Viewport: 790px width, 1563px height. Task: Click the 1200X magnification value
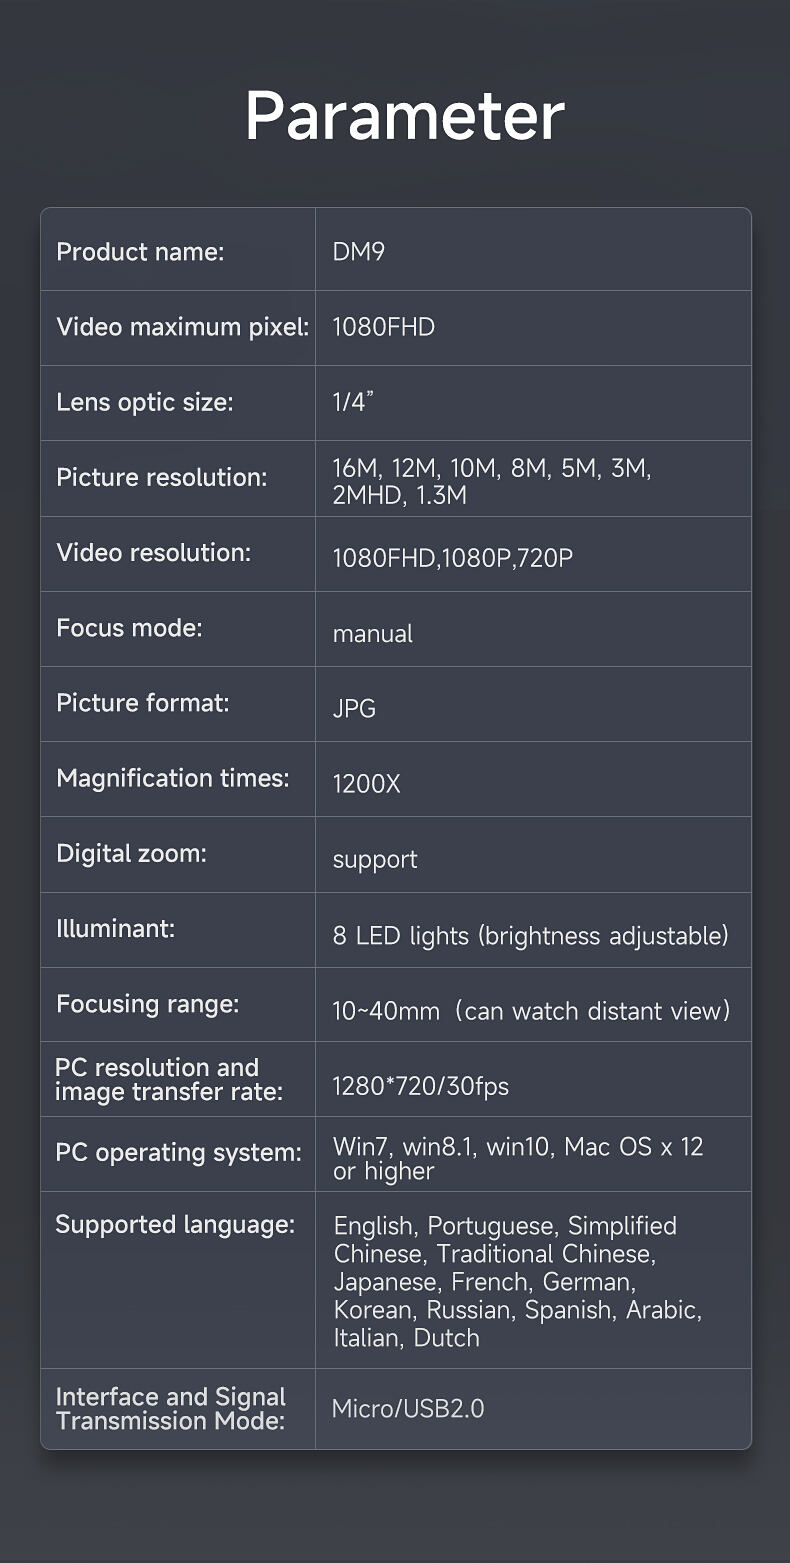[x=366, y=784]
